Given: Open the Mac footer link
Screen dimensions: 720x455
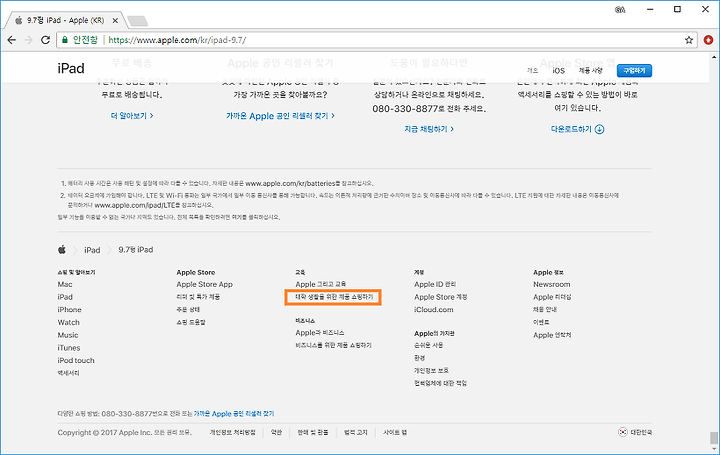Looking at the screenshot, I should pyautogui.click(x=65, y=284).
